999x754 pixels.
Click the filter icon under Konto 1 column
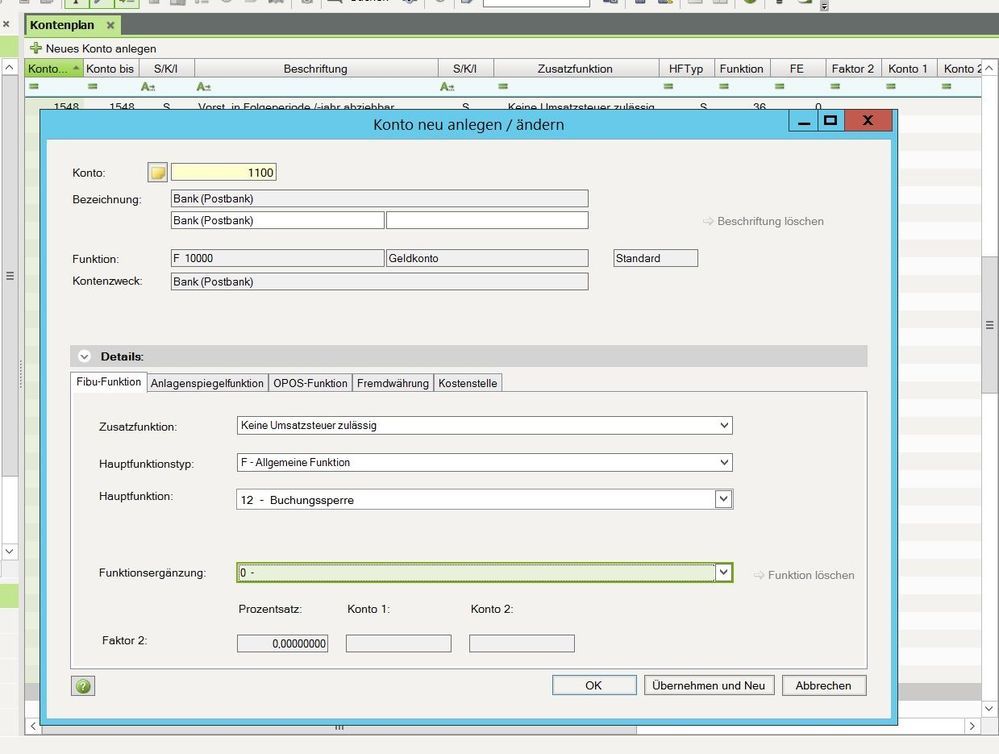pyautogui.click(x=891, y=86)
